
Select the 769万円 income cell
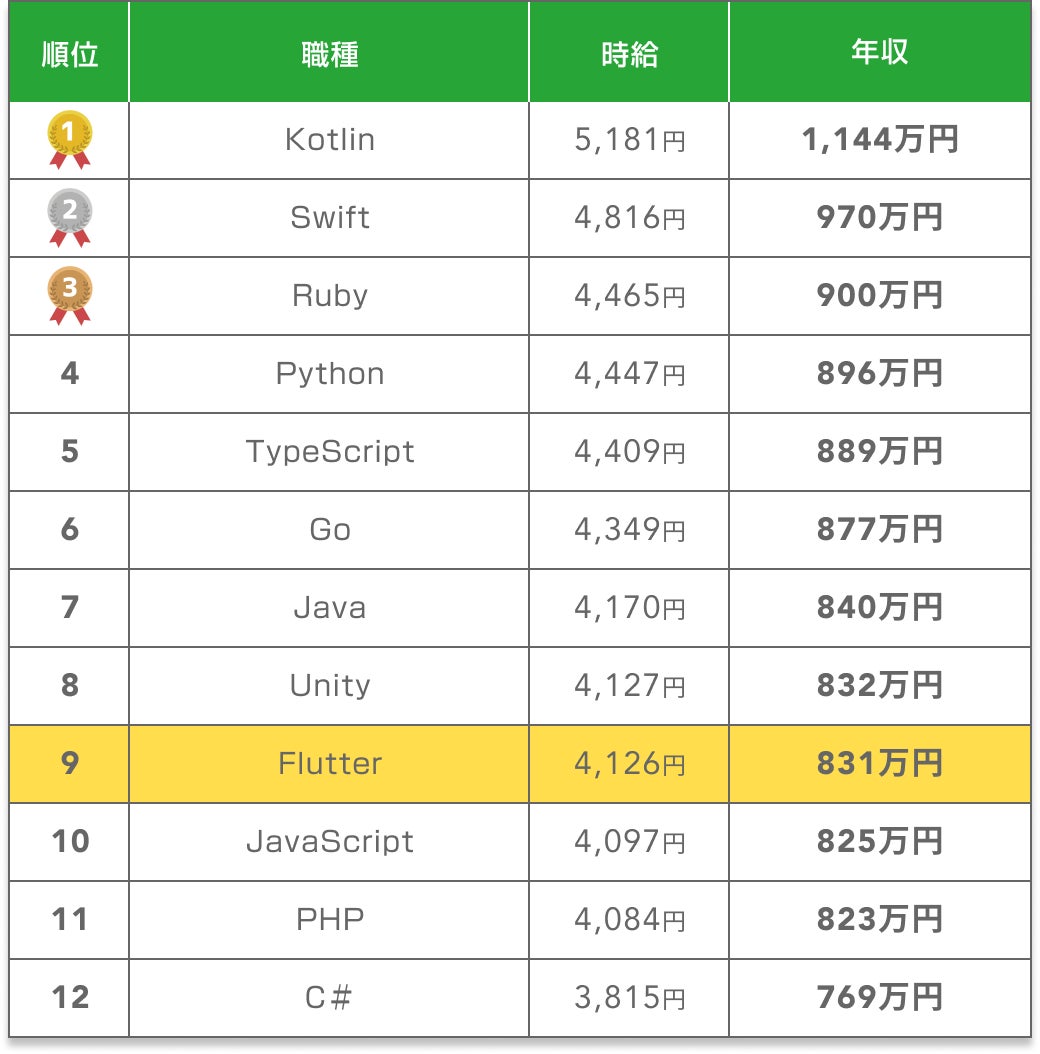[x=879, y=998]
